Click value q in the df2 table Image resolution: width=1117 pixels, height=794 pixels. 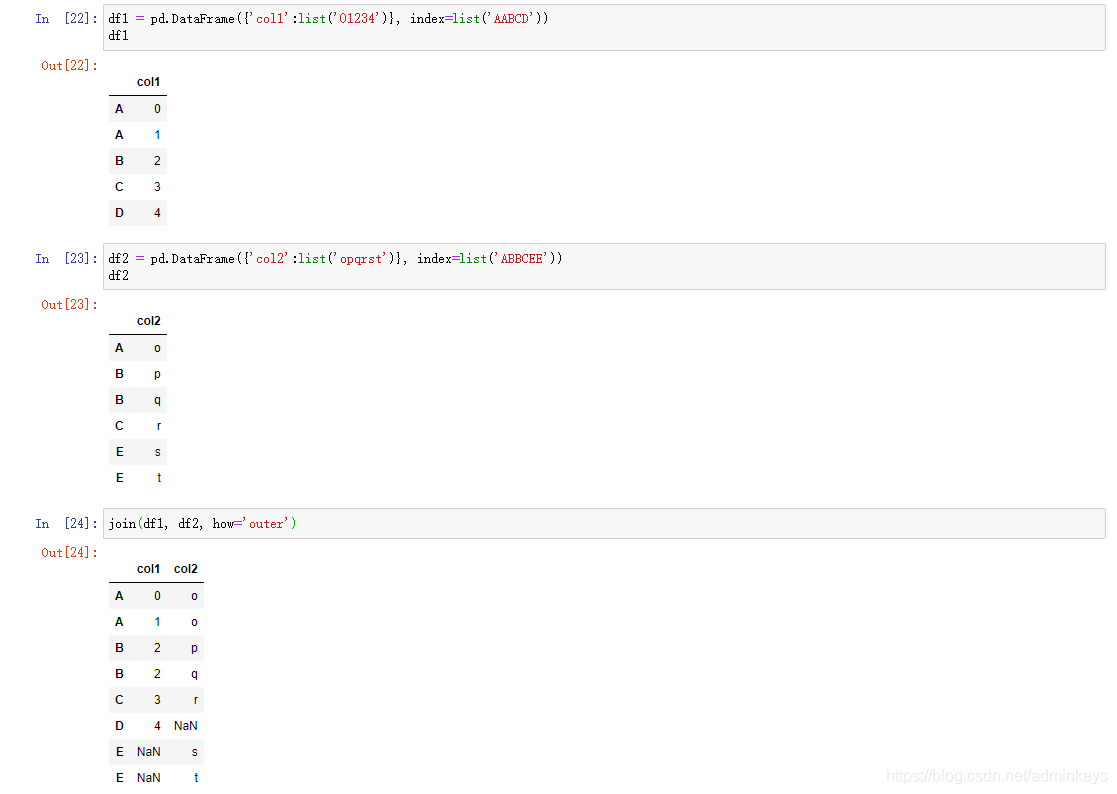(x=157, y=399)
